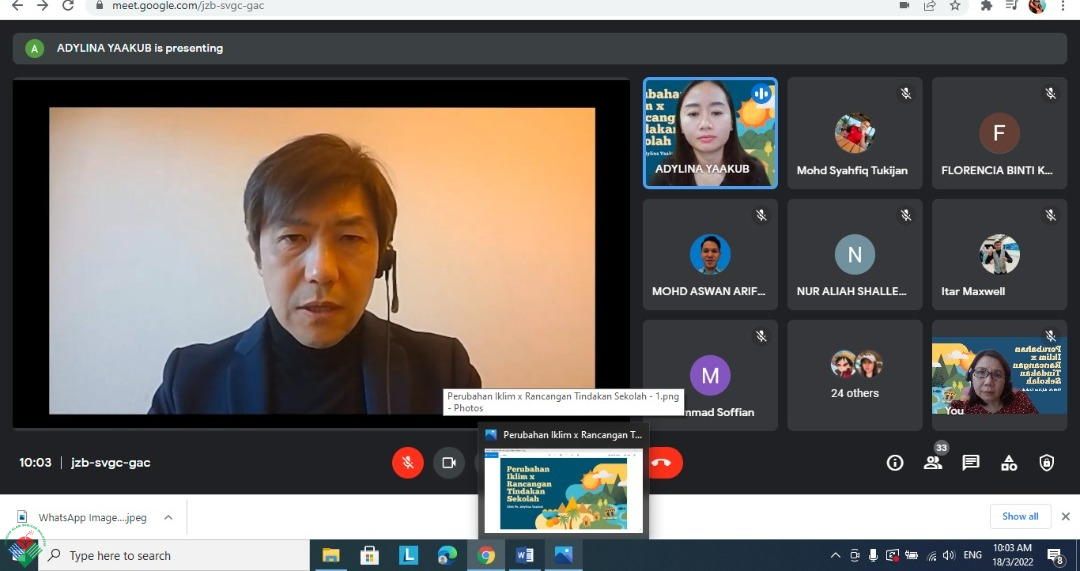Image resolution: width=1080 pixels, height=571 pixels.
Task: Open host controls shield-lock icon
Action: [1046, 463]
